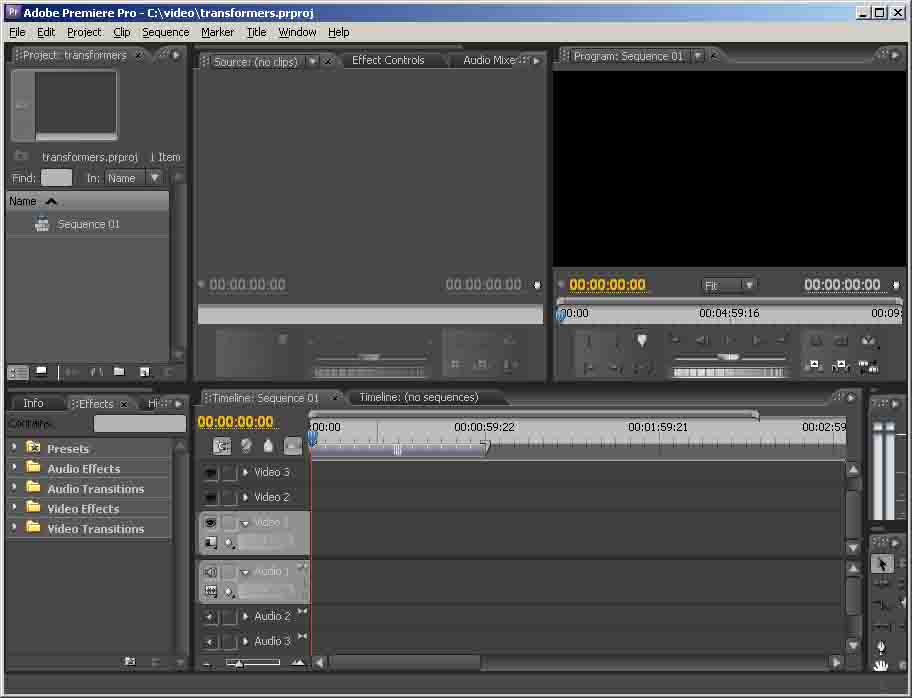Expand the Audio Effects folder
Image resolution: width=912 pixels, height=698 pixels.
pyautogui.click(x=14, y=467)
